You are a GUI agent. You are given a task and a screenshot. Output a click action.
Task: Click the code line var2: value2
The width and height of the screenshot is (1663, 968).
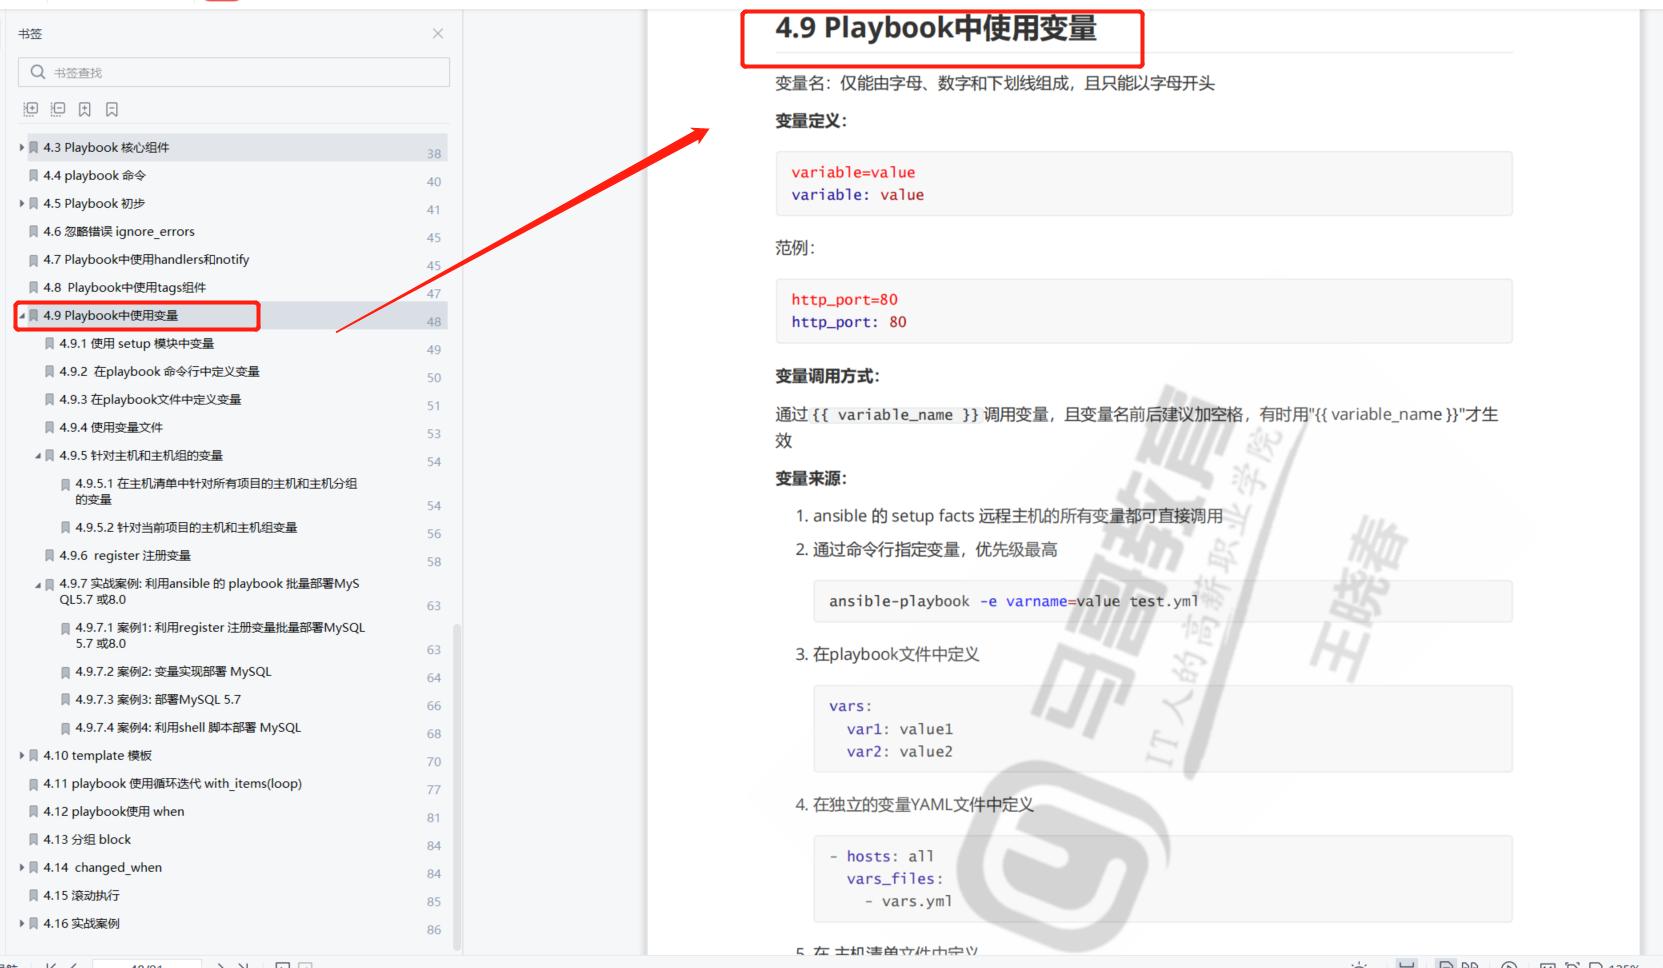(x=899, y=752)
